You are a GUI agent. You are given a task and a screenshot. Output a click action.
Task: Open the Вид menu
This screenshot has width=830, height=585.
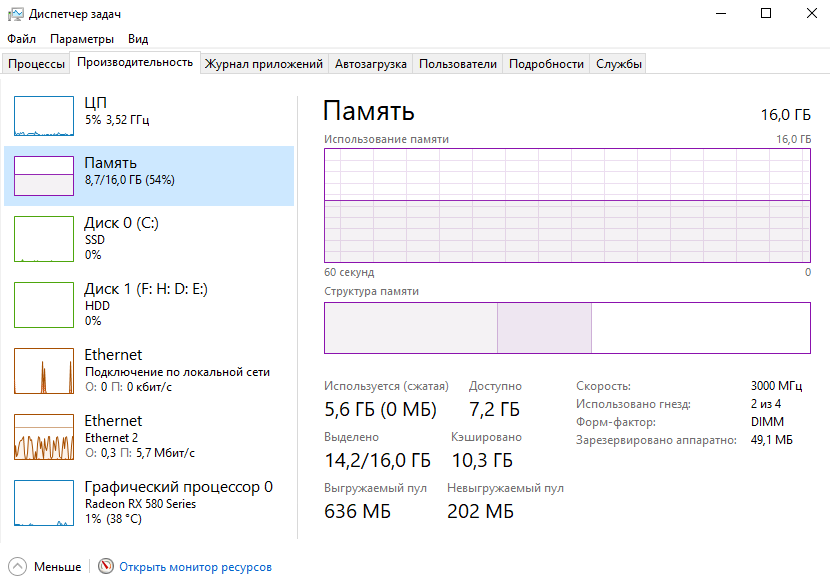138,39
